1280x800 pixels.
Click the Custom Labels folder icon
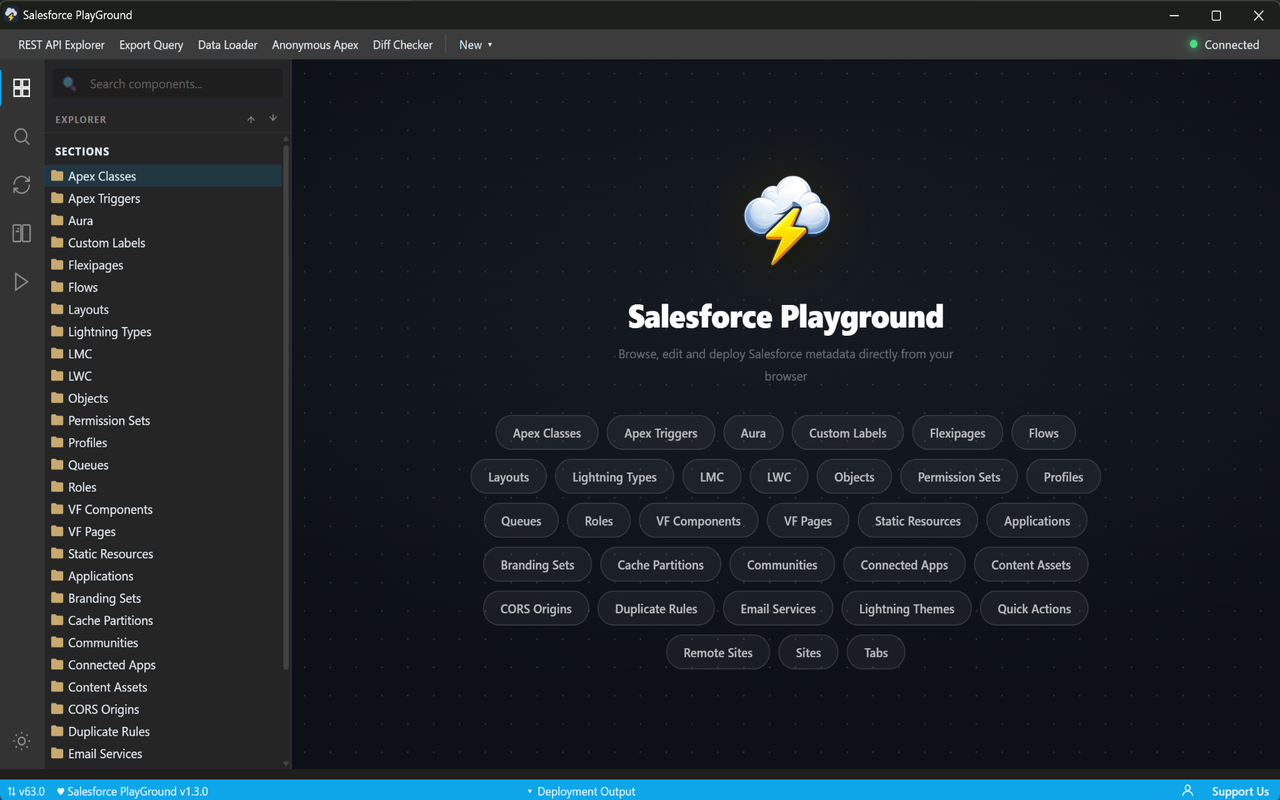point(57,242)
